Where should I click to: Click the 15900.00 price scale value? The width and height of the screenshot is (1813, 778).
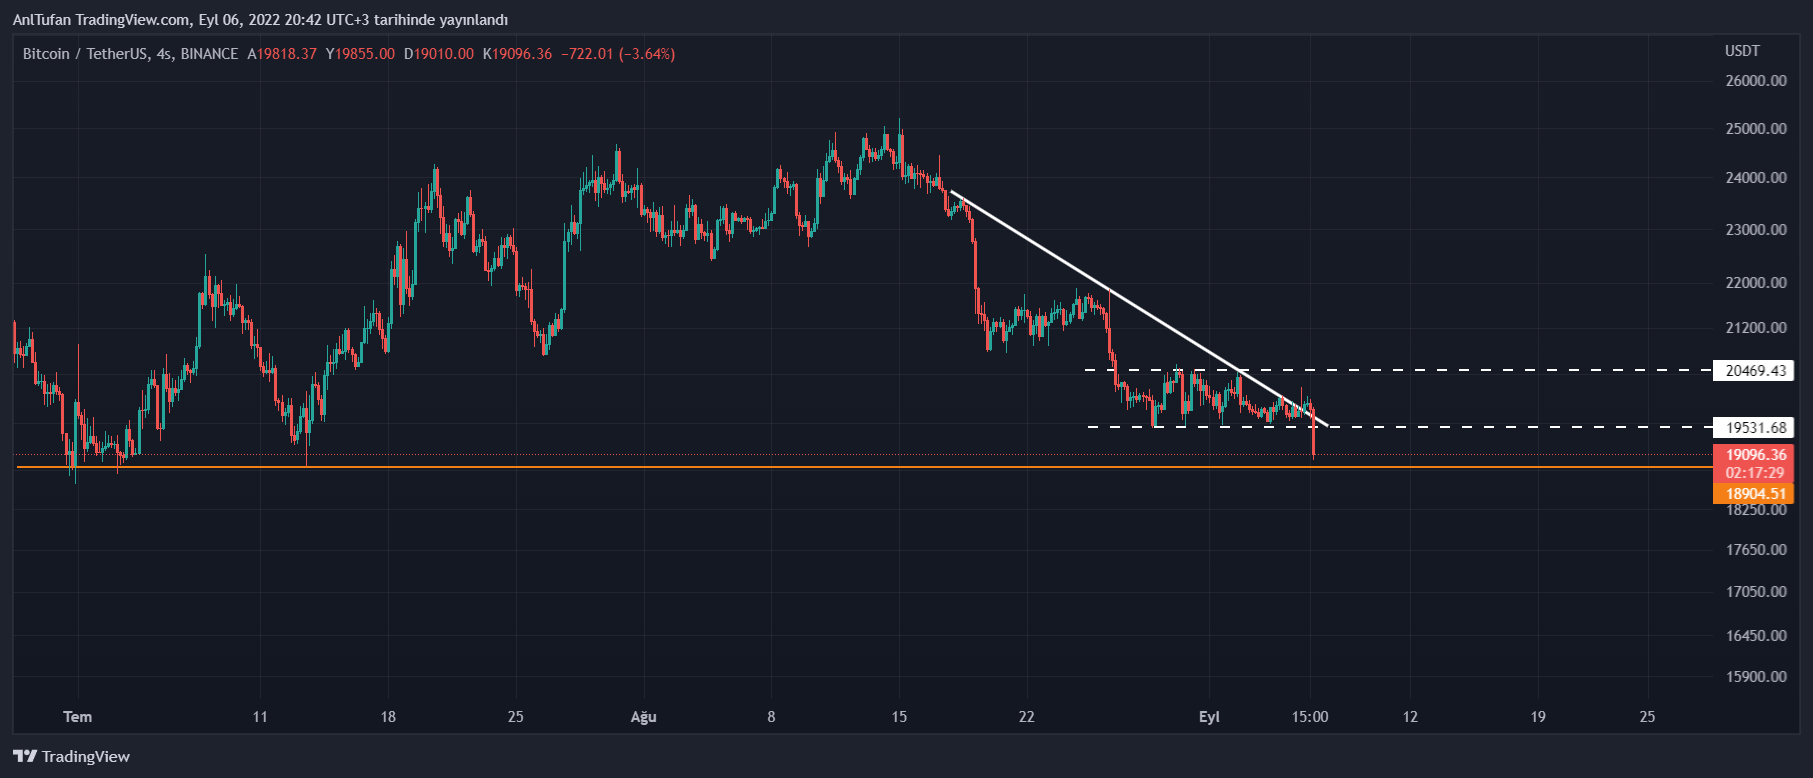point(1756,677)
